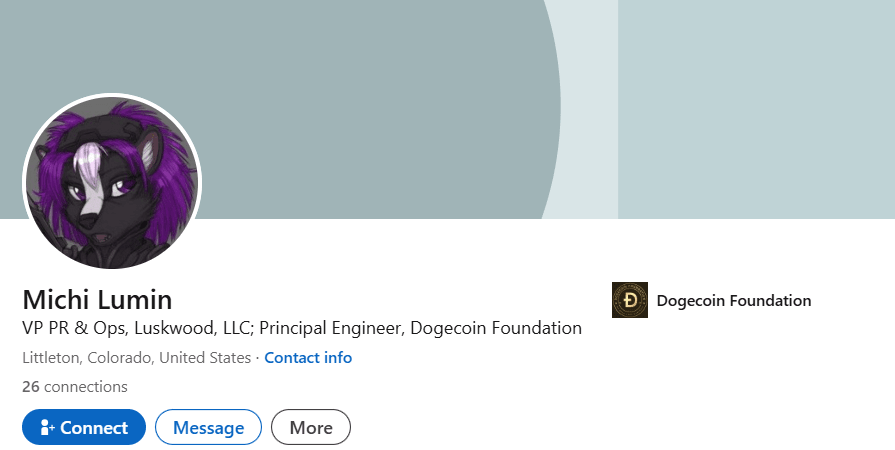Click the Michi Lumin name heading
The width and height of the screenshot is (895, 450).
point(97,299)
